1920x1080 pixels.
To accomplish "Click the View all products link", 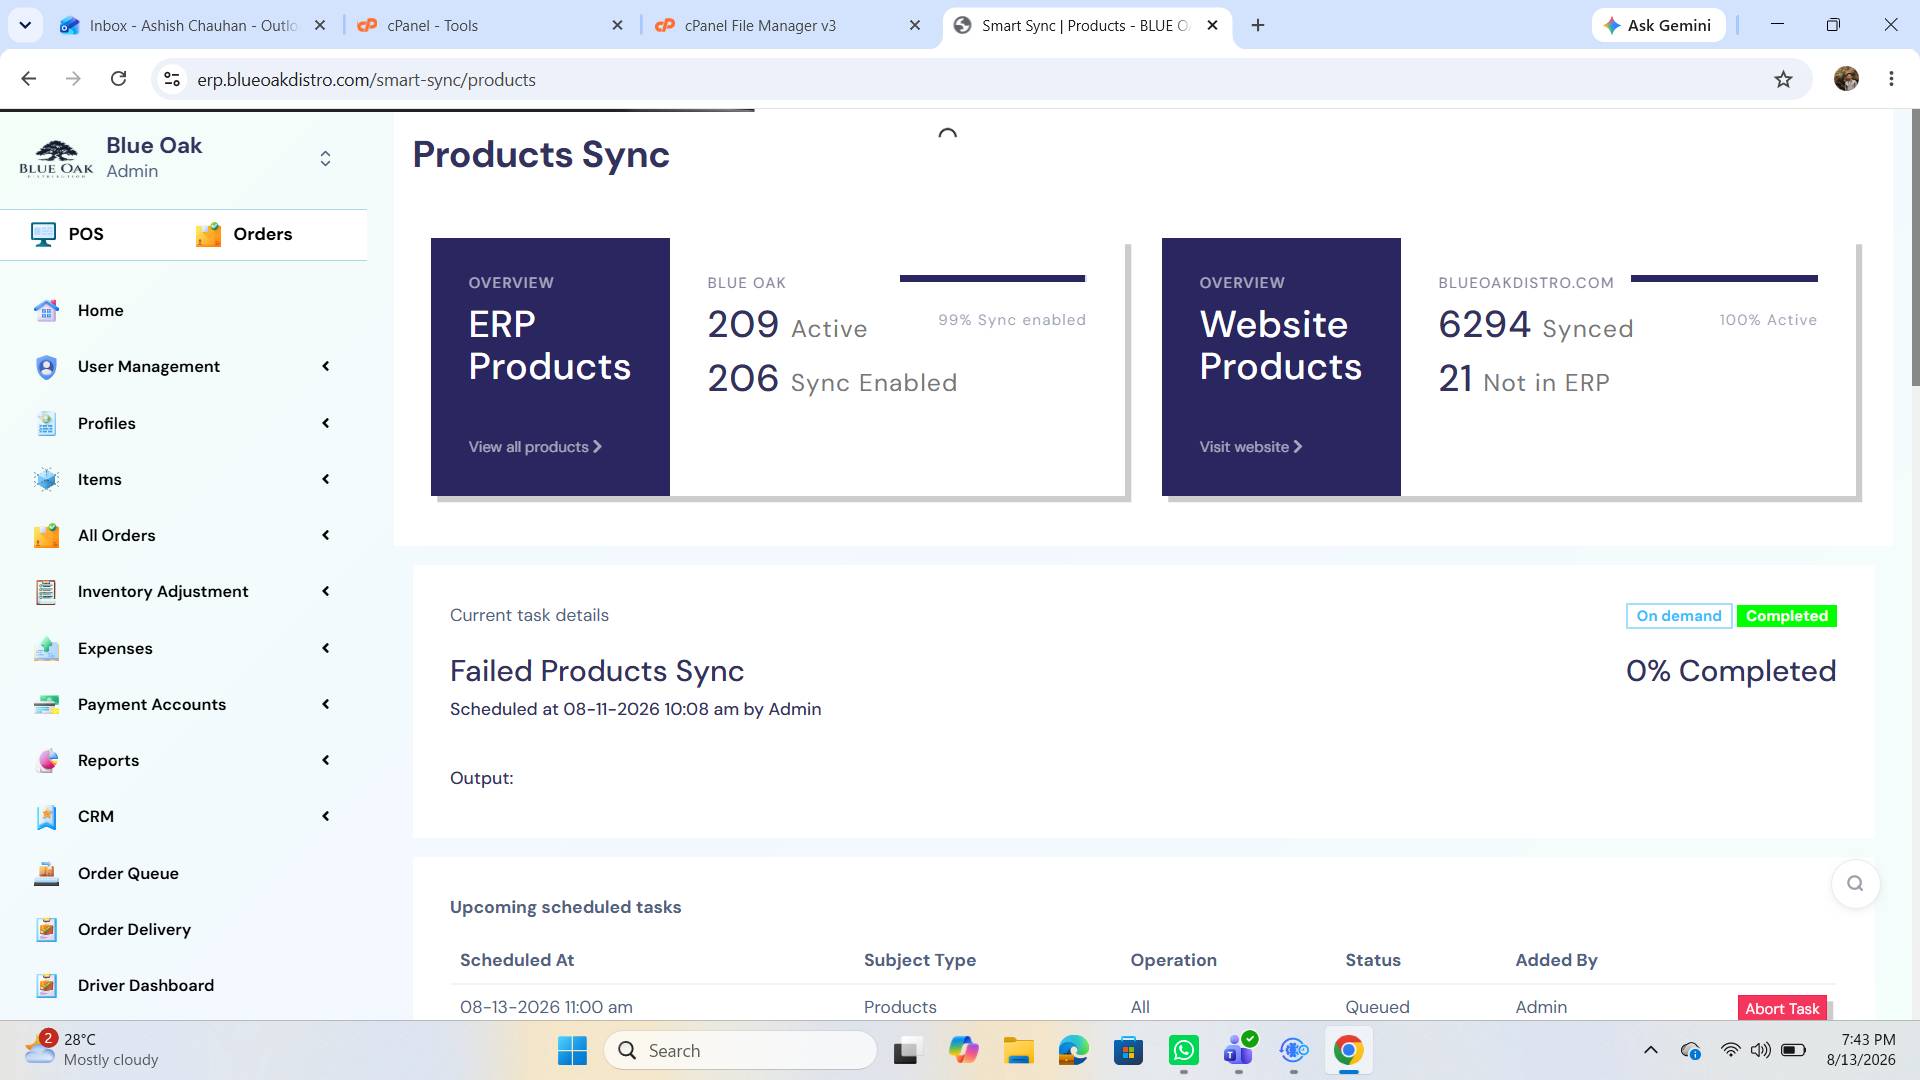I will pyautogui.click(x=535, y=447).
